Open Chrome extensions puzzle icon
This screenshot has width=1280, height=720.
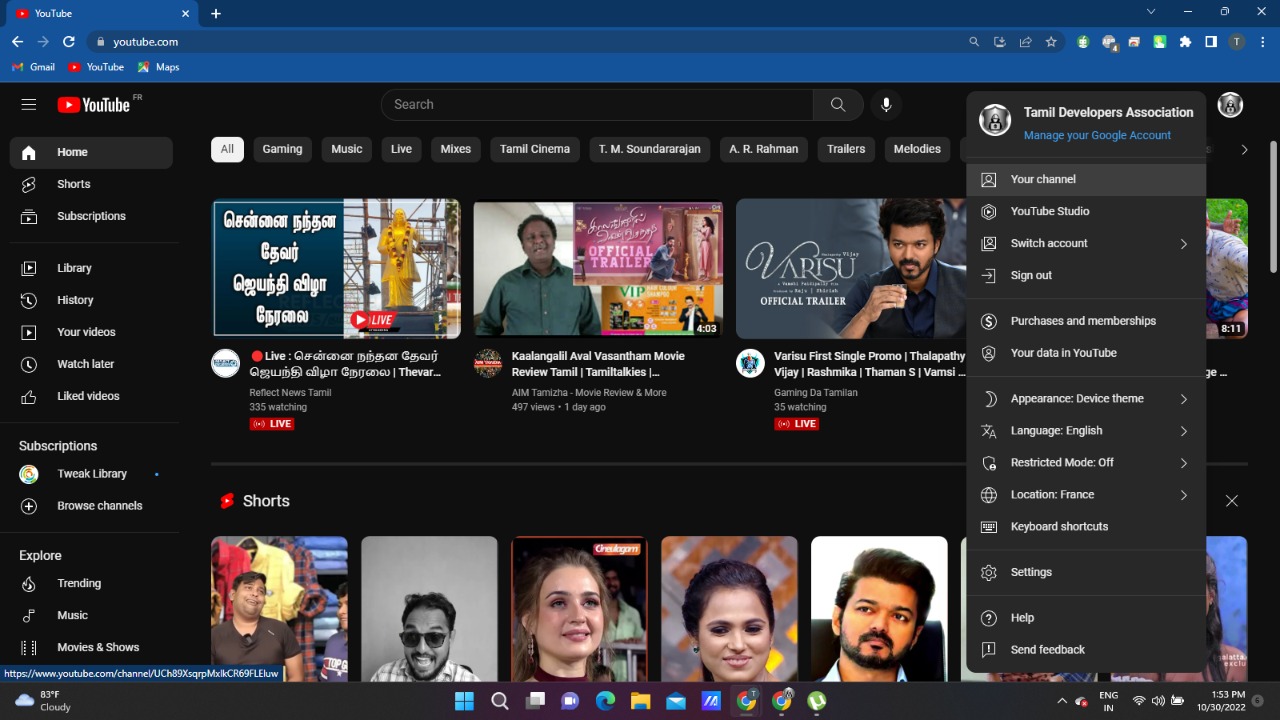tap(1185, 42)
